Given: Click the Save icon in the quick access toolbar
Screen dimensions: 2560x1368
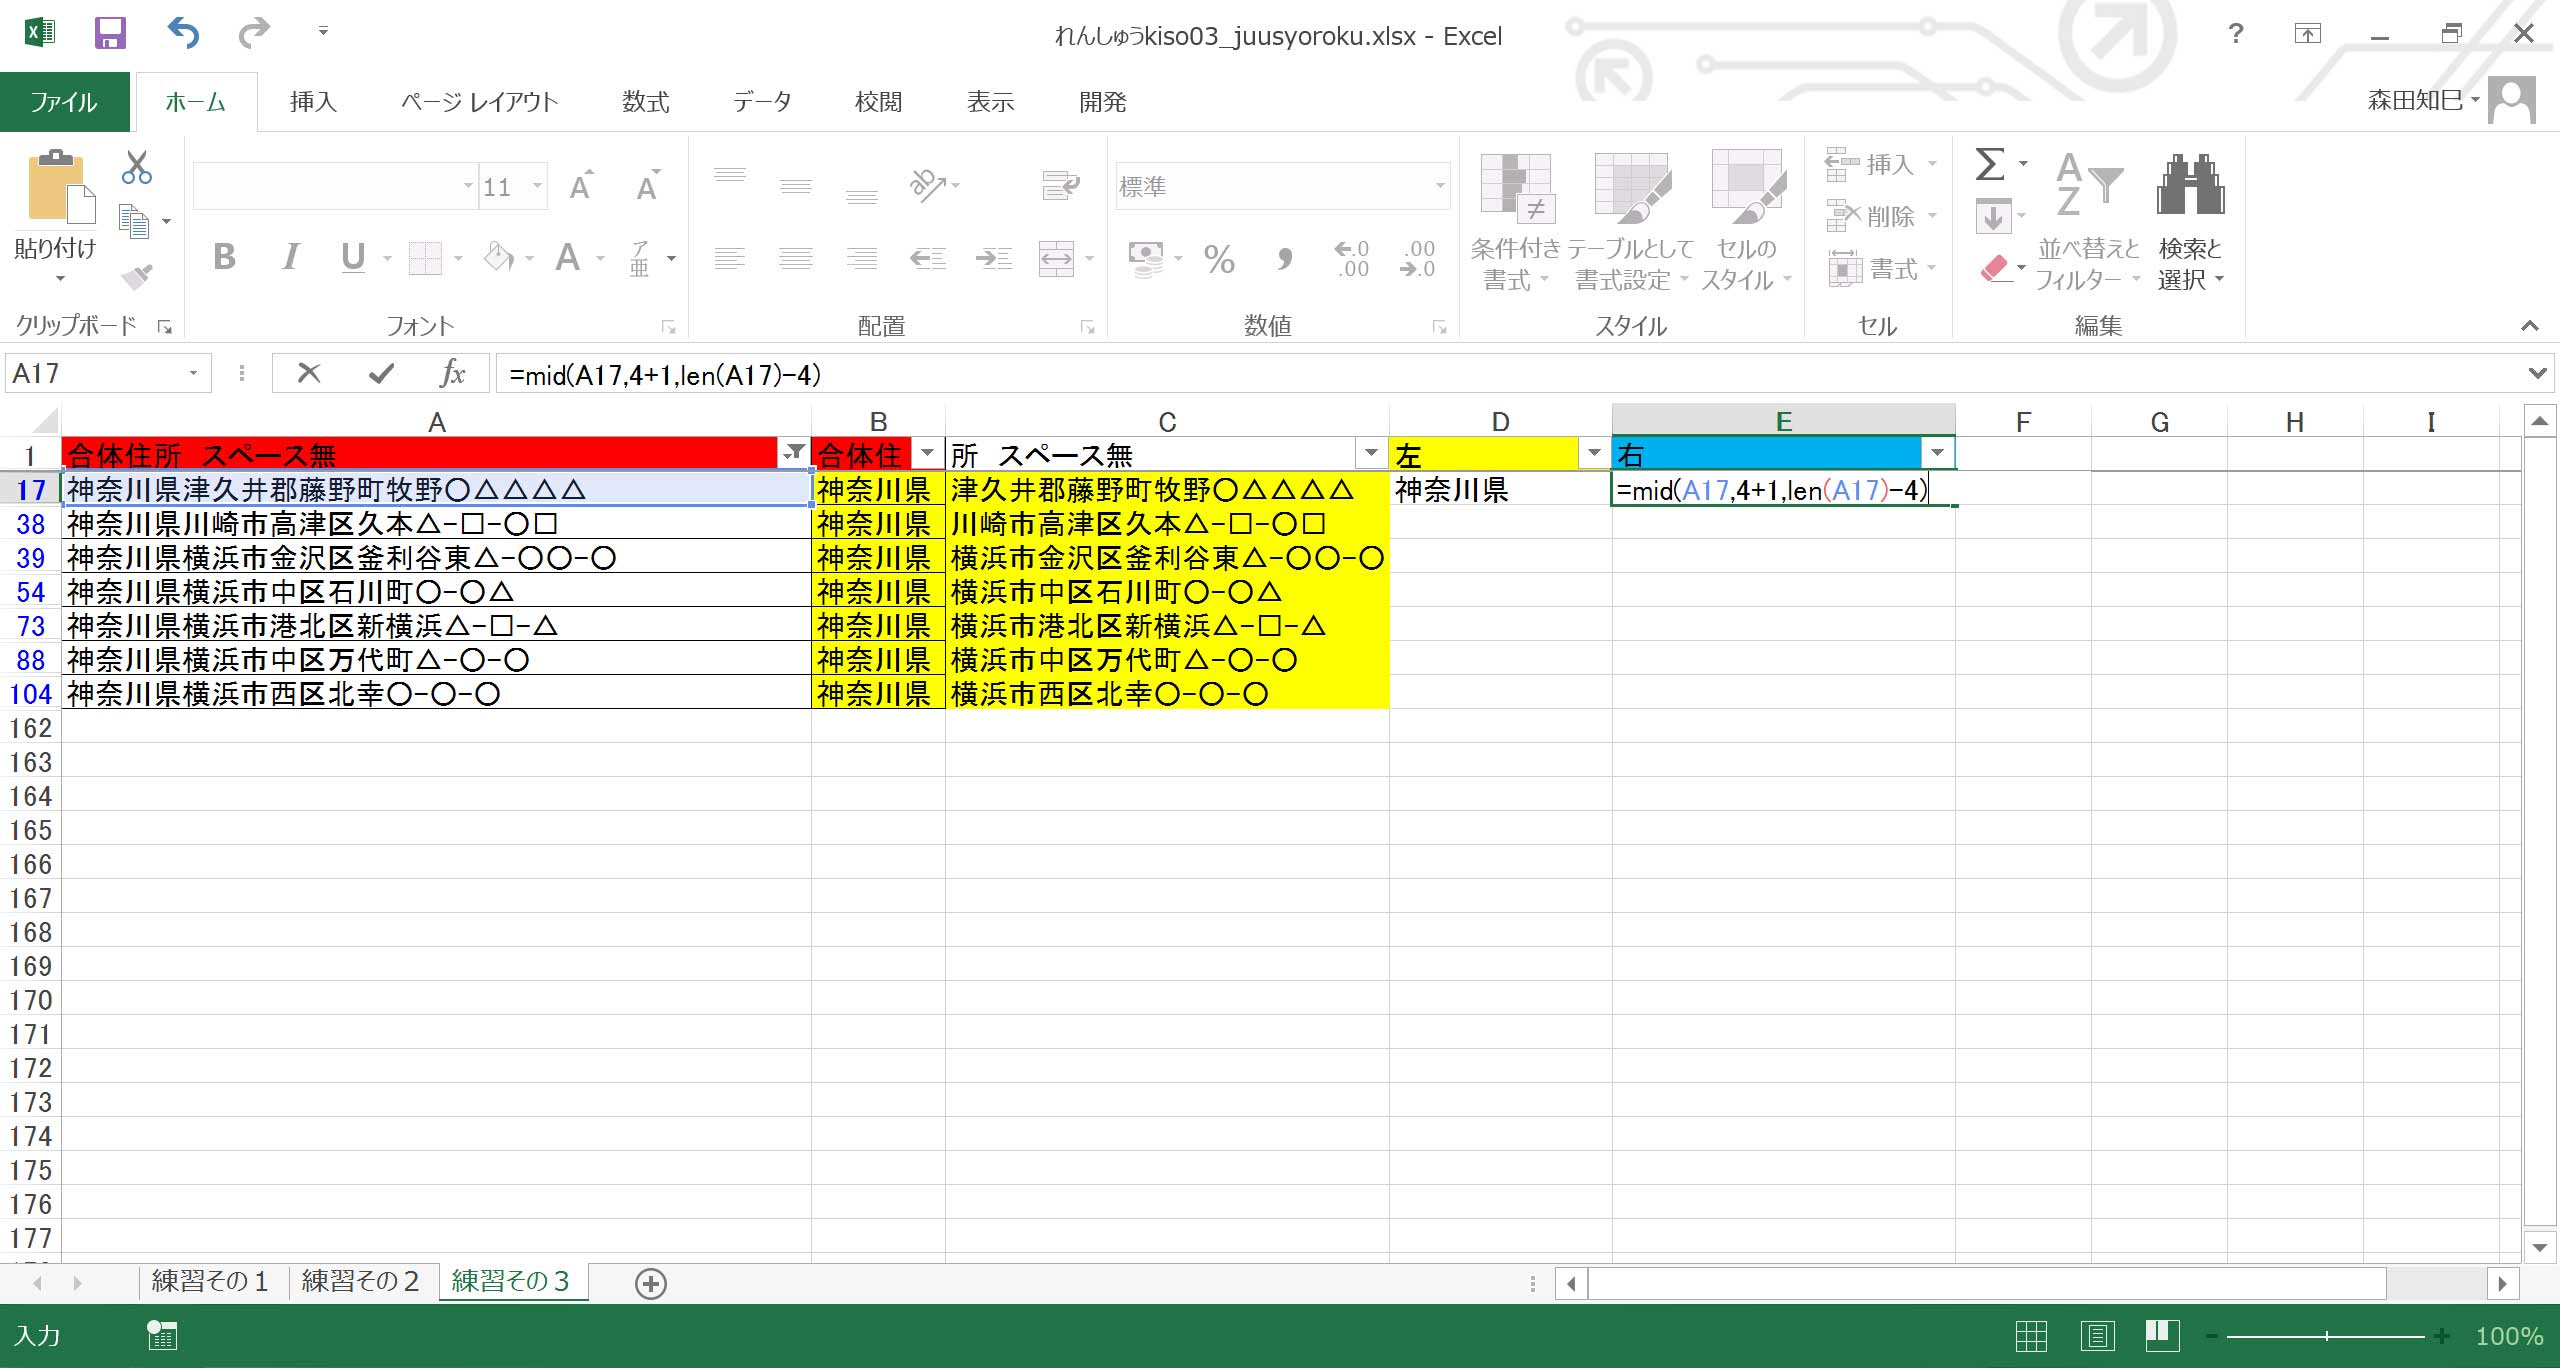Looking at the screenshot, I should (110, 33).
